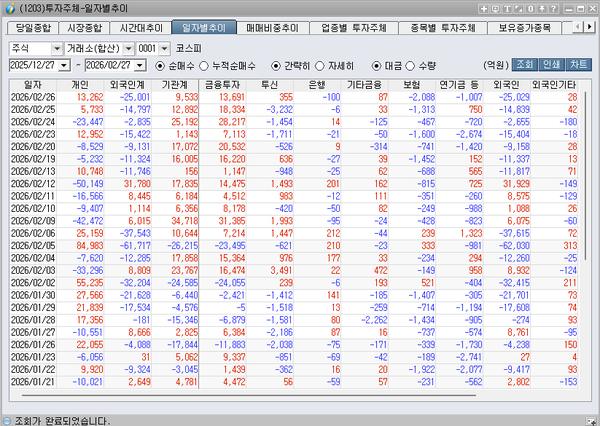Select the 순매수 radio button
This screenshot has width=600, height=426.
coord(160,66)
